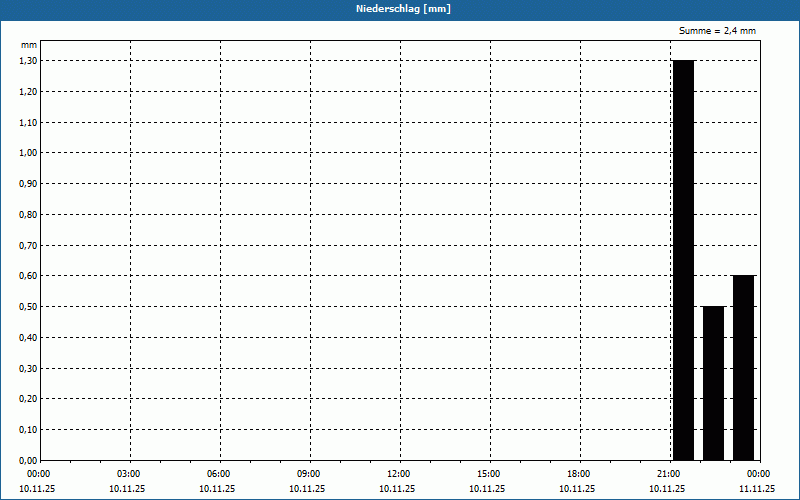Click the 11.11.25 date label
800x500 pixels.
tap(757, 489)
